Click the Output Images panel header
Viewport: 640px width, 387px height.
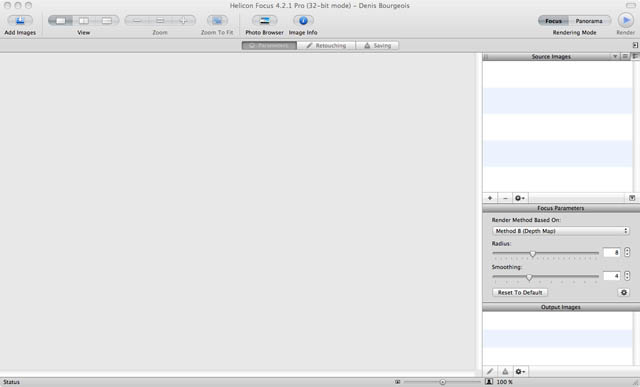561,307
